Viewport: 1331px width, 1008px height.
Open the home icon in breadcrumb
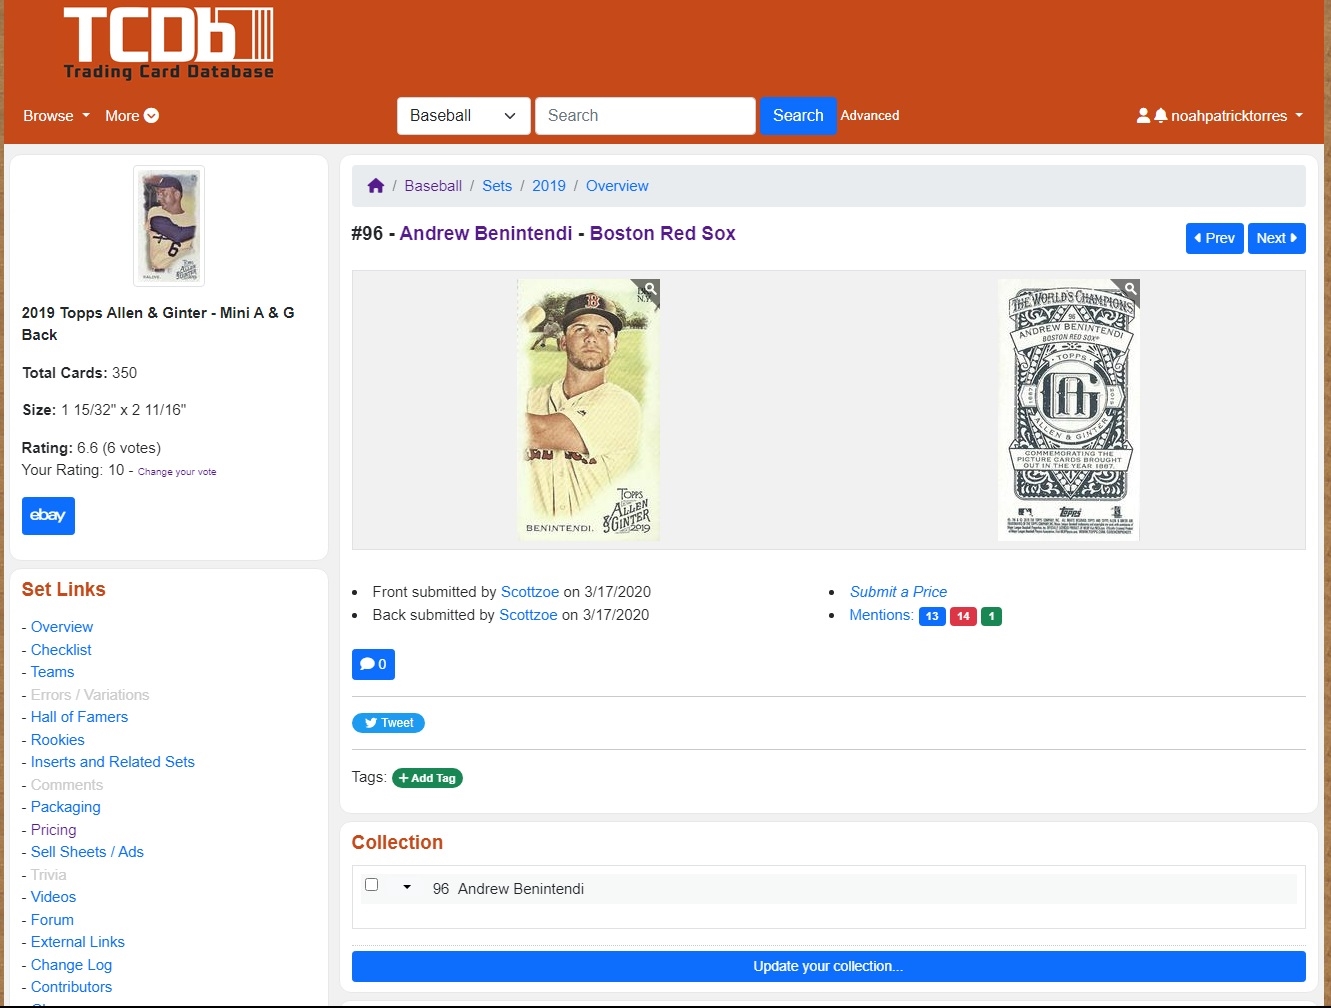pyautogui.click(x=376, y=186)
